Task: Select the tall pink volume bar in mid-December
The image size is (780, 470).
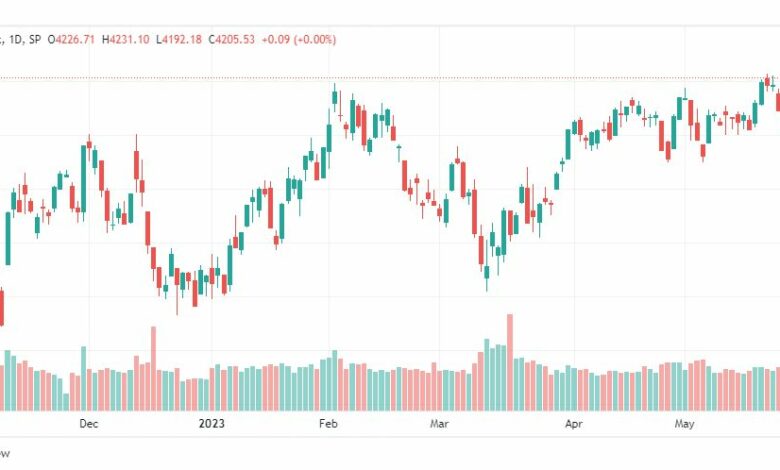Action: [153, 369]
